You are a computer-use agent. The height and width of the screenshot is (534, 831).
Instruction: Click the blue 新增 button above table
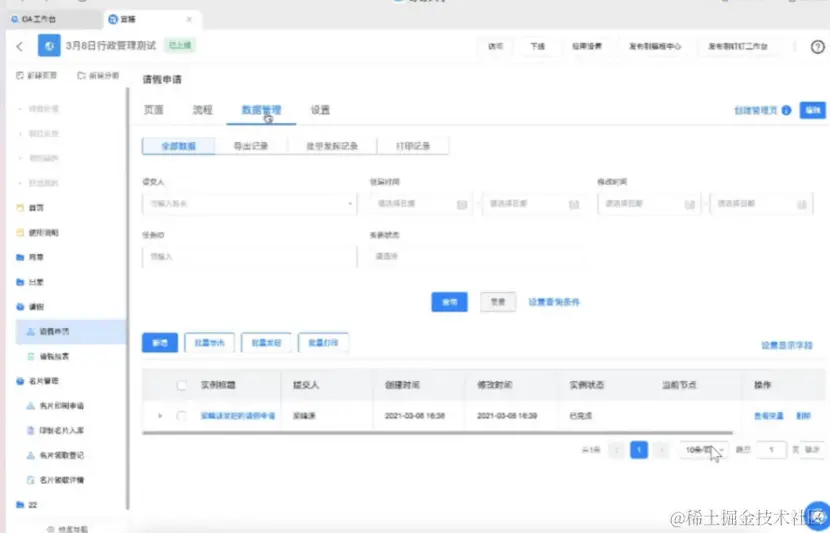point(160,343)
